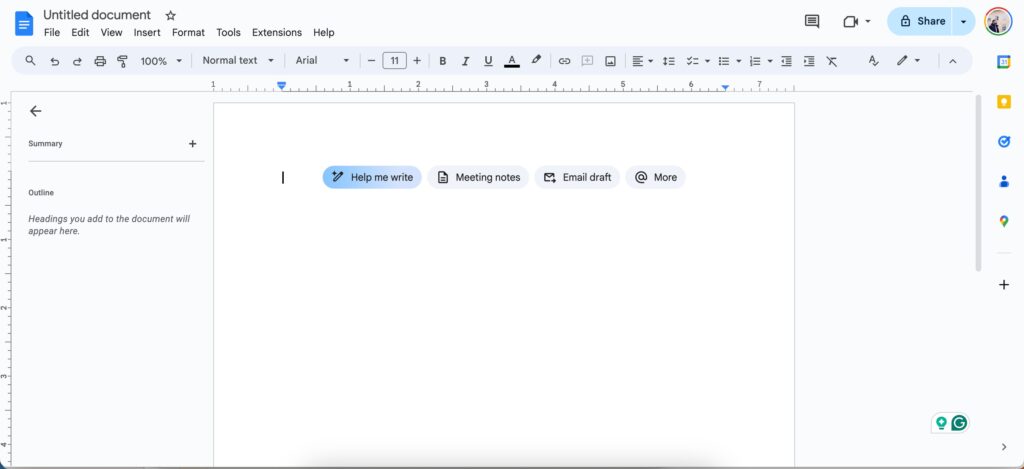Toggle underline formatting
The image size is (1024, 469).
(488, 61)
